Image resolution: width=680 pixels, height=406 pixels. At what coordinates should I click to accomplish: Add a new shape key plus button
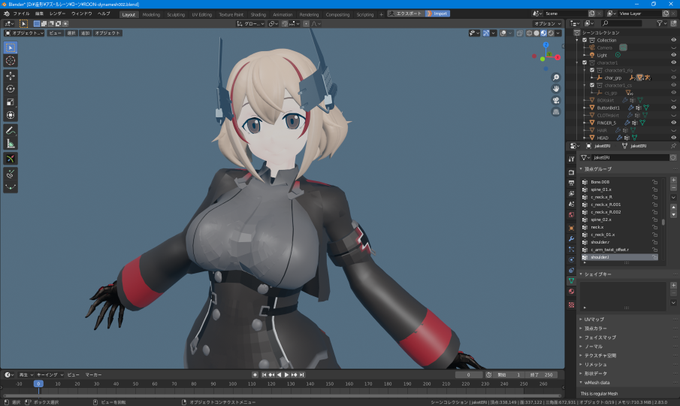point(673,285)
